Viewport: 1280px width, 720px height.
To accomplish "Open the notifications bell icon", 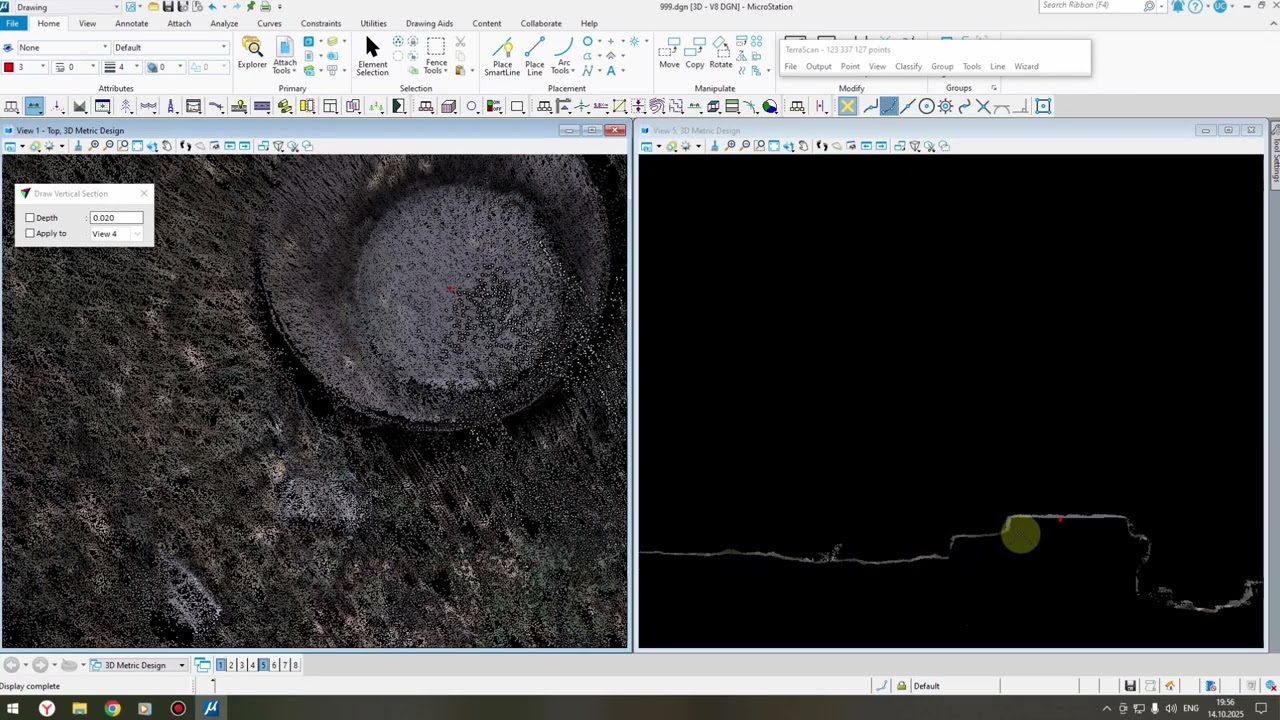I will coord(1178,6).
